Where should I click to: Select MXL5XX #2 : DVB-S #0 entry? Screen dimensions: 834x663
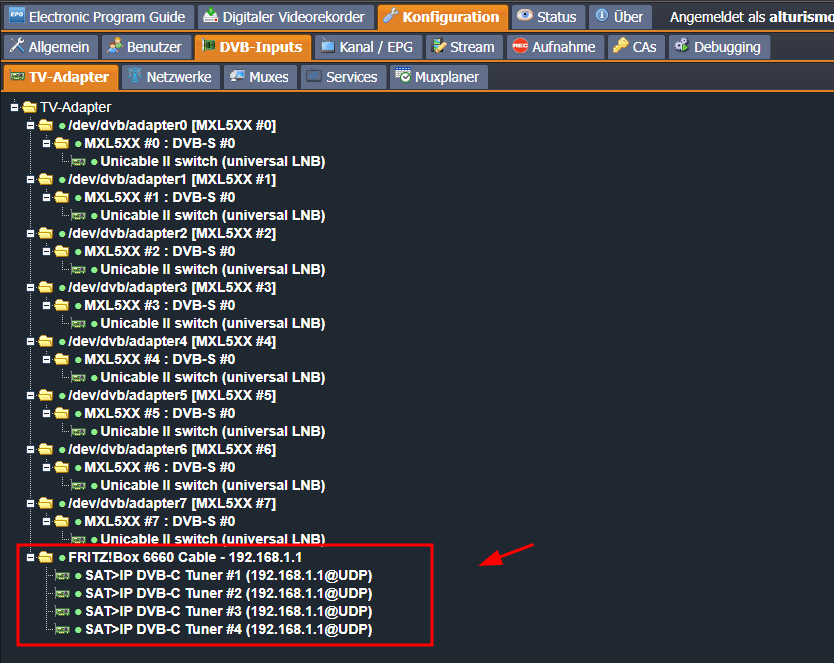pyautogui.click(x=160, y=251)
